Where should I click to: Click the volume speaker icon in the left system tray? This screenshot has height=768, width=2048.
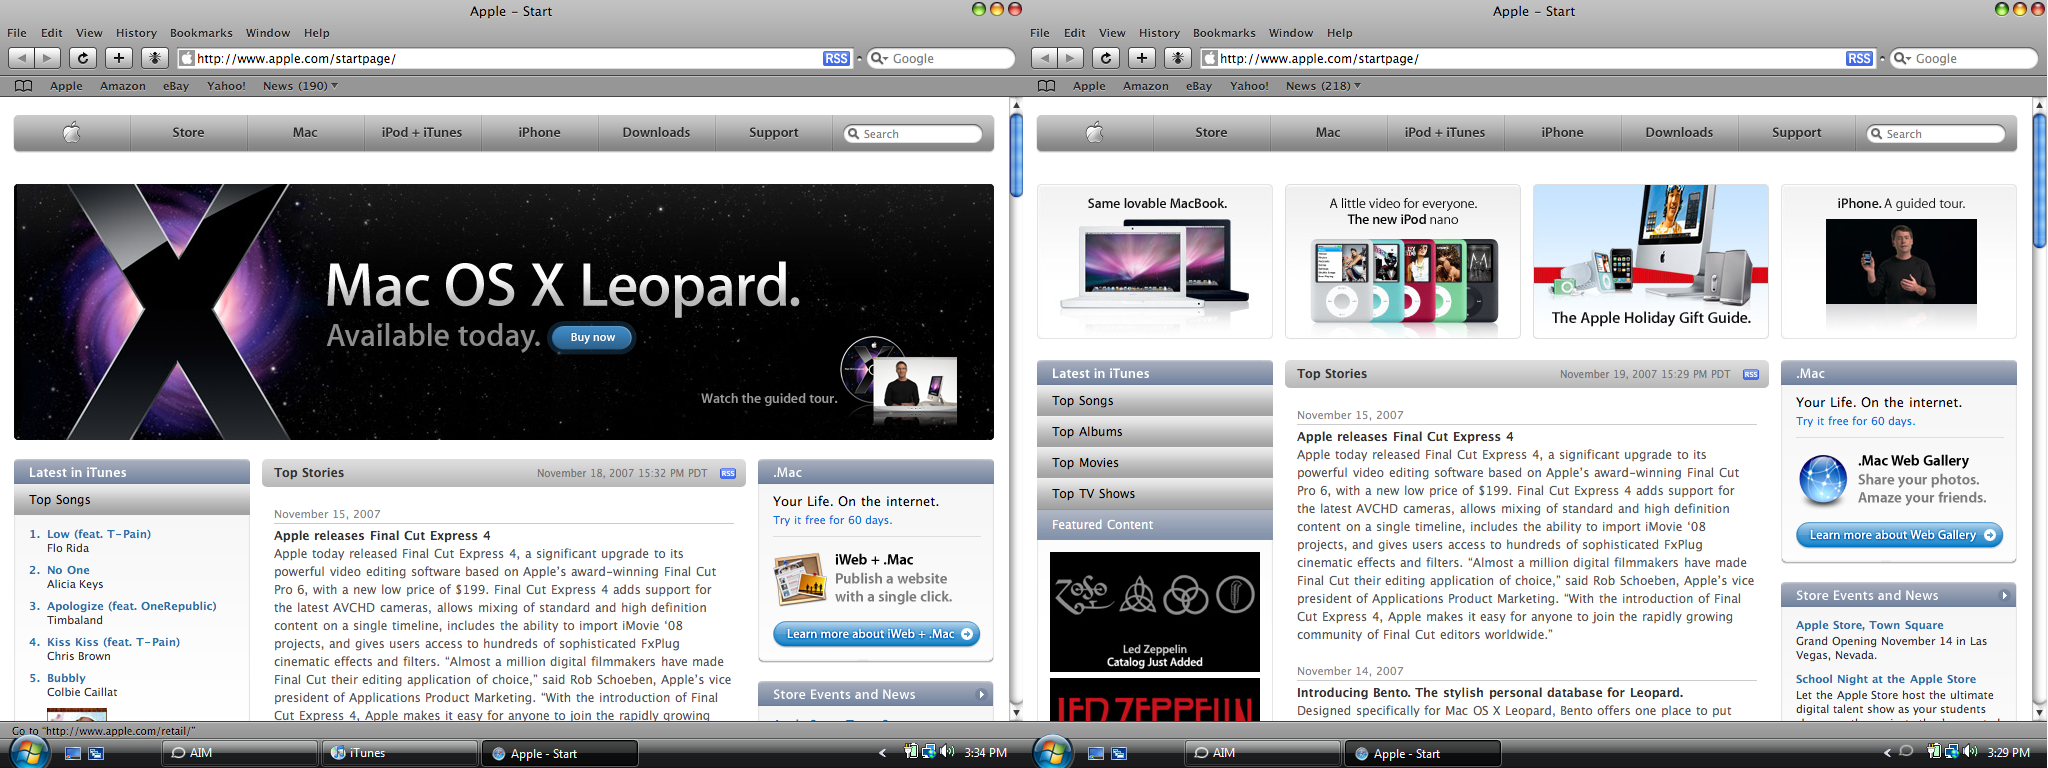[x=947, y=752]
